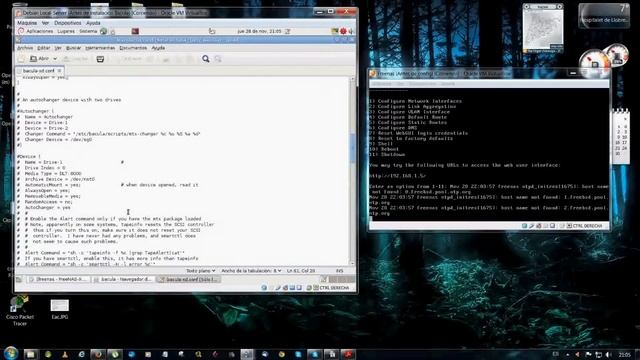
Task: Open the Internet Explorer taskbar icon
Action: click(x=81, y=354)
